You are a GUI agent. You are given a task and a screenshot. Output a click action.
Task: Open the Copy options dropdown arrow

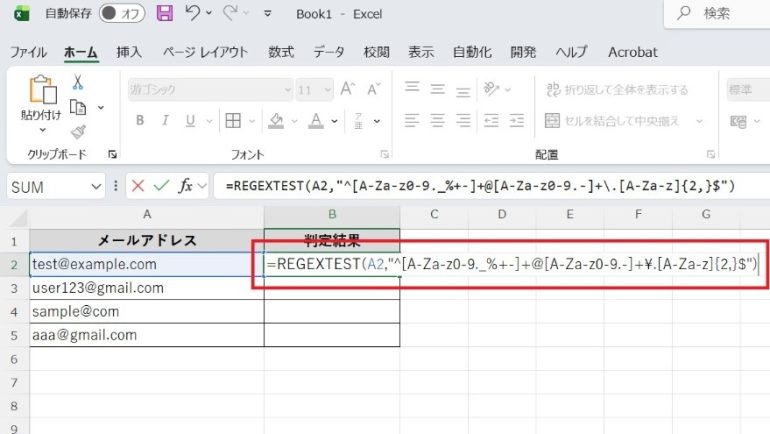[x=101, y=107]
